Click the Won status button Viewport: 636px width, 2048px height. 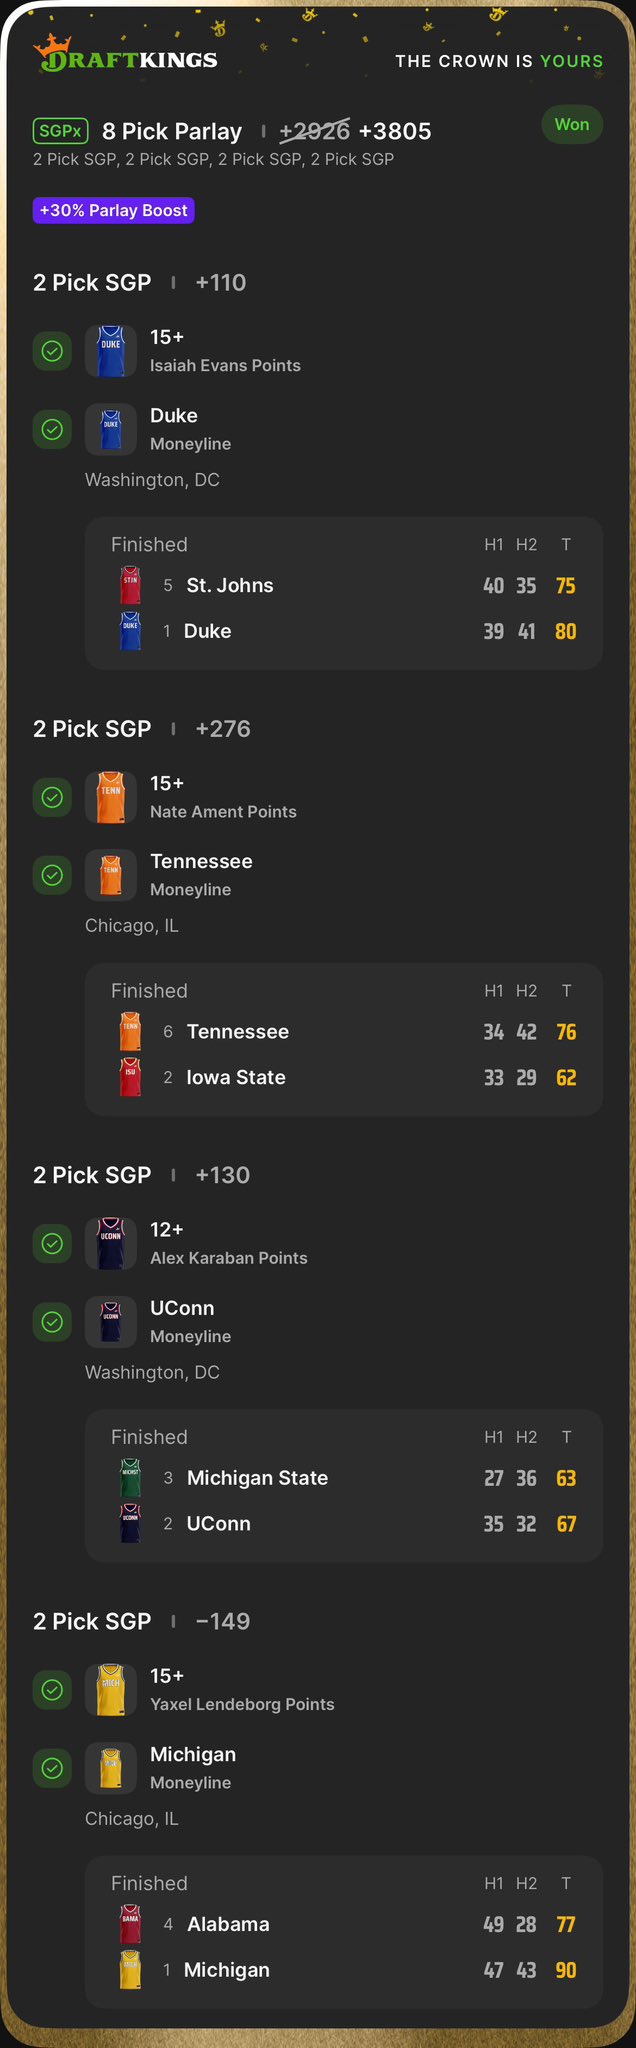tap(572, 124)
